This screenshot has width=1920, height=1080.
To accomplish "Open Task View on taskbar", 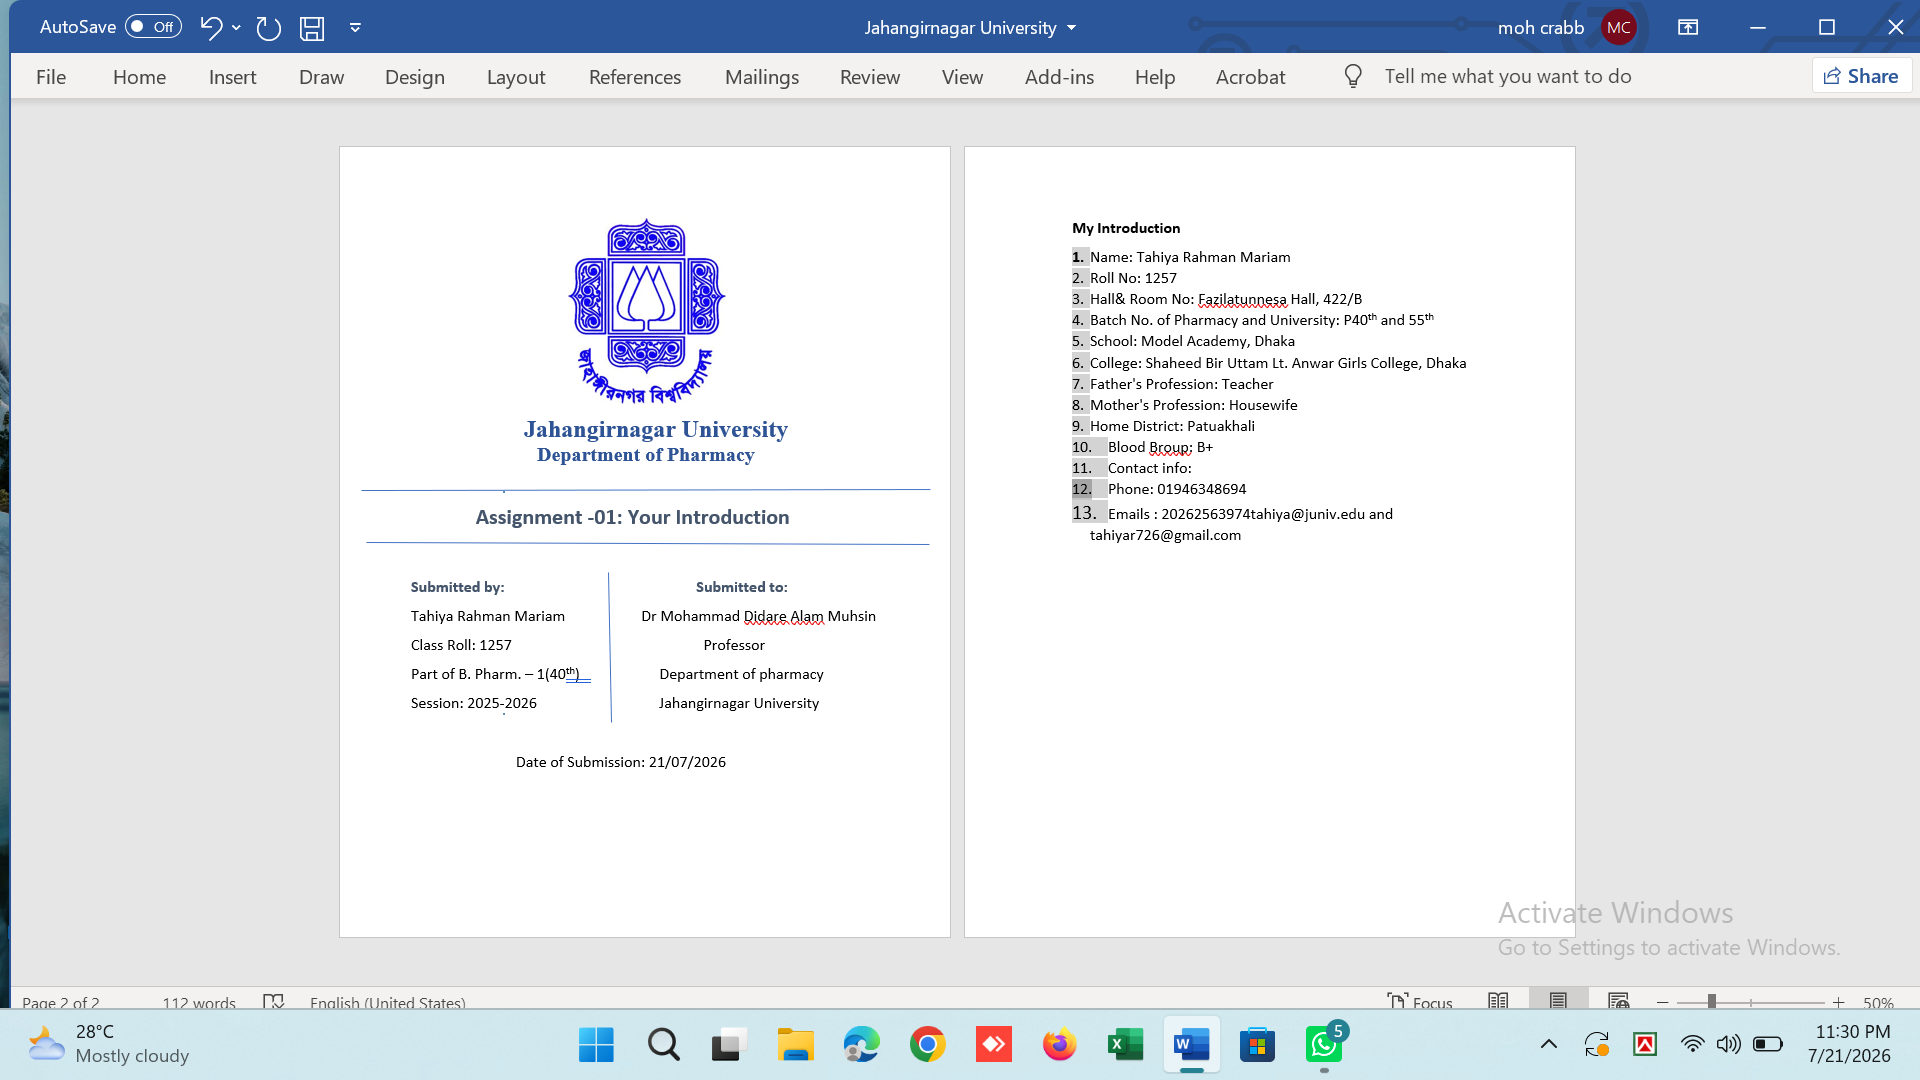I will [x=729, y=1045].
